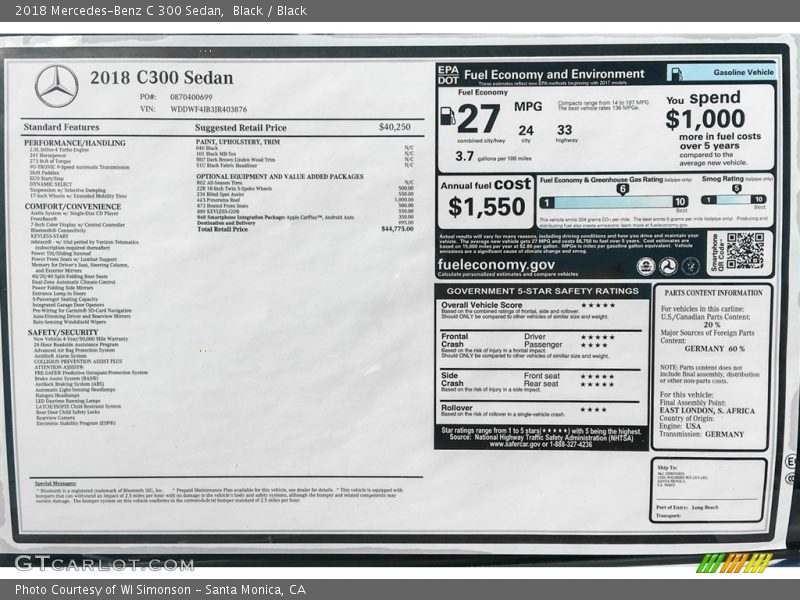Click the Rollover four-star rating
The image size is (800, 600).
coord(594,409)
